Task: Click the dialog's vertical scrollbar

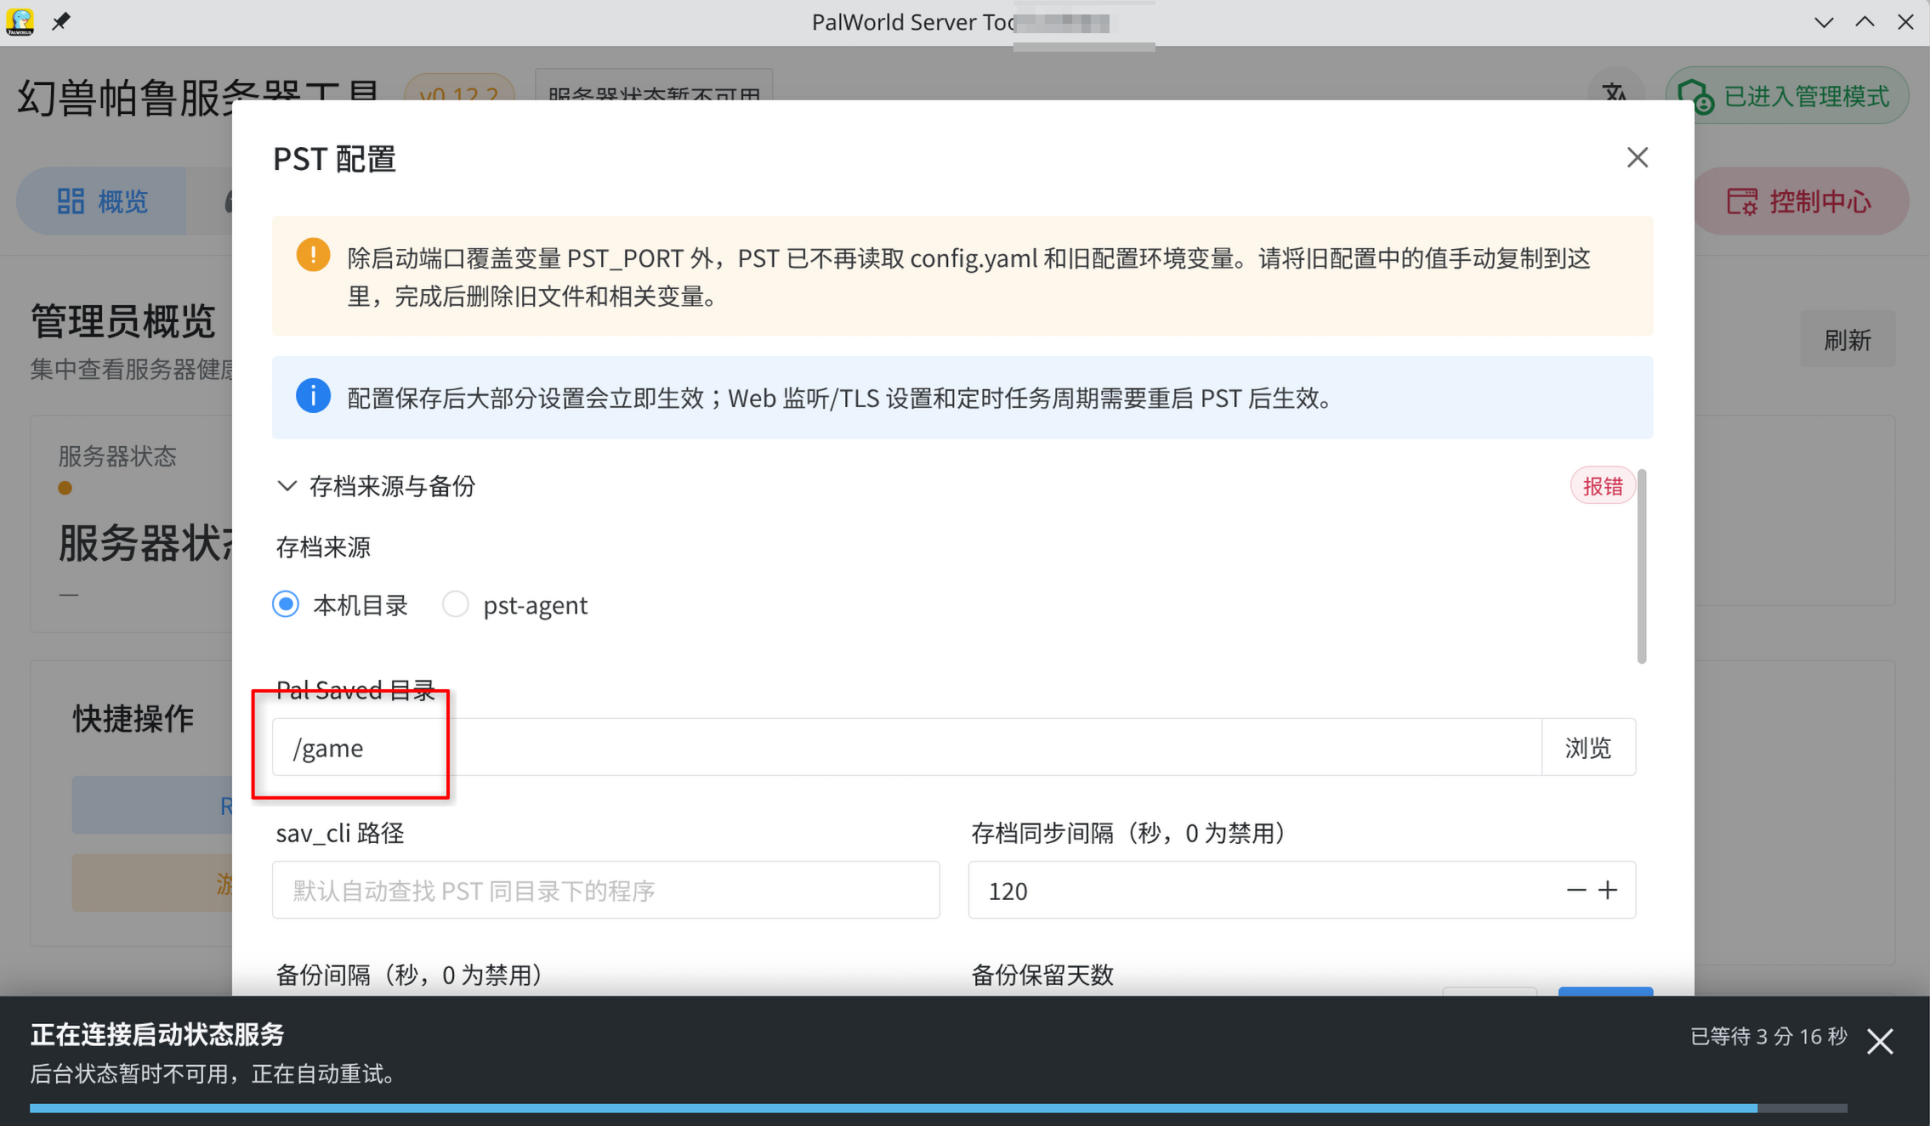Action: [1641, 565]
